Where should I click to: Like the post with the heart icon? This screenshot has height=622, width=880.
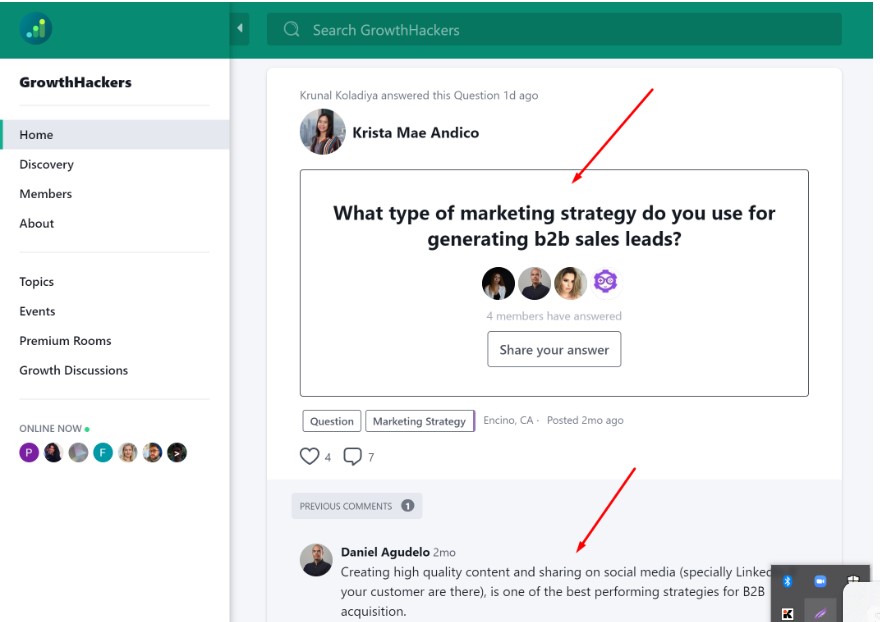pos(309,456)
